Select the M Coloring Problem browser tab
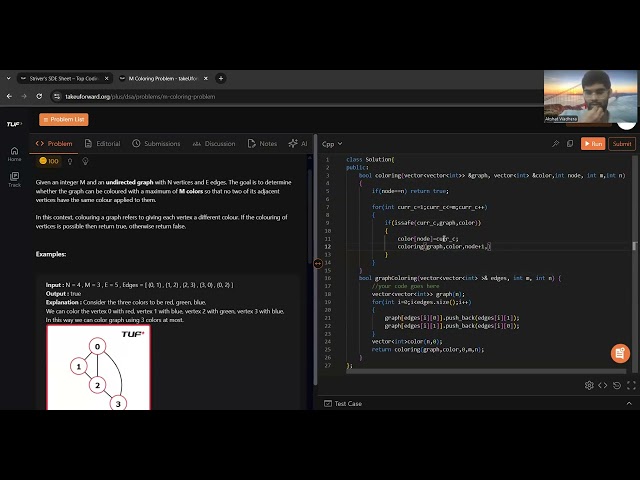This screenshot has height=480, width=640. tap(162, 78)
